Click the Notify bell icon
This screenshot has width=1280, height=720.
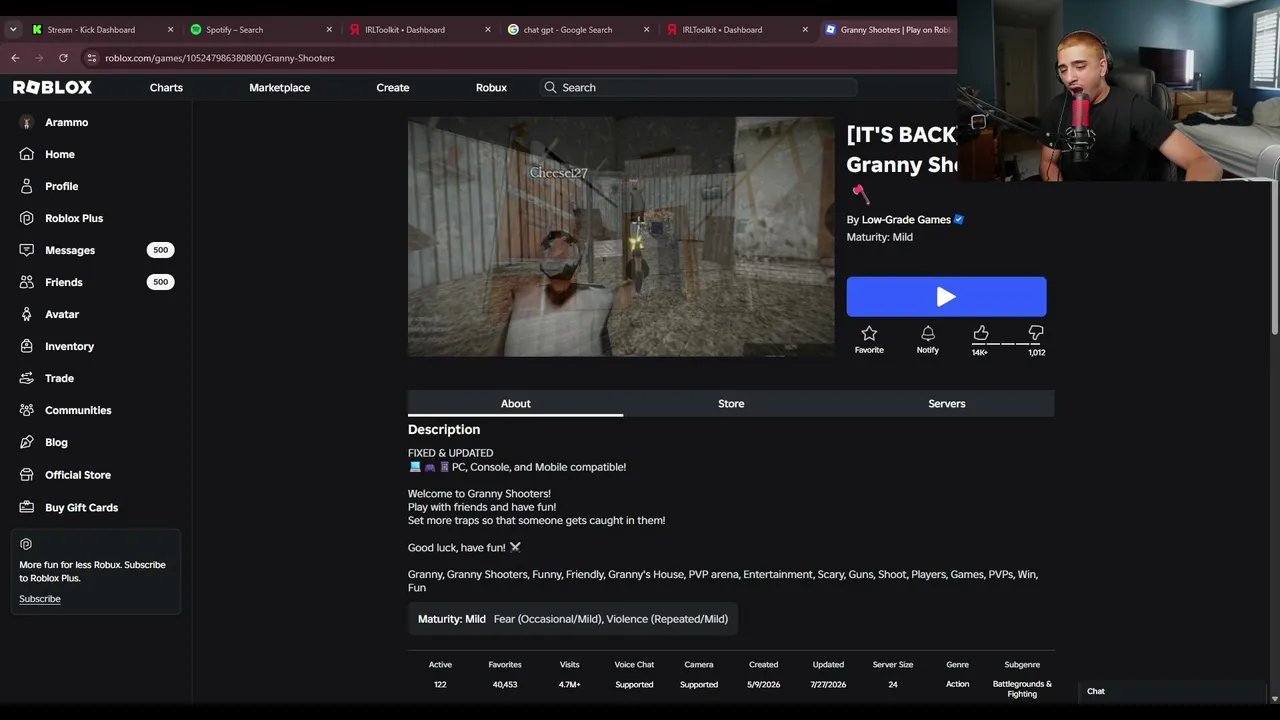(x=928, y=333)
